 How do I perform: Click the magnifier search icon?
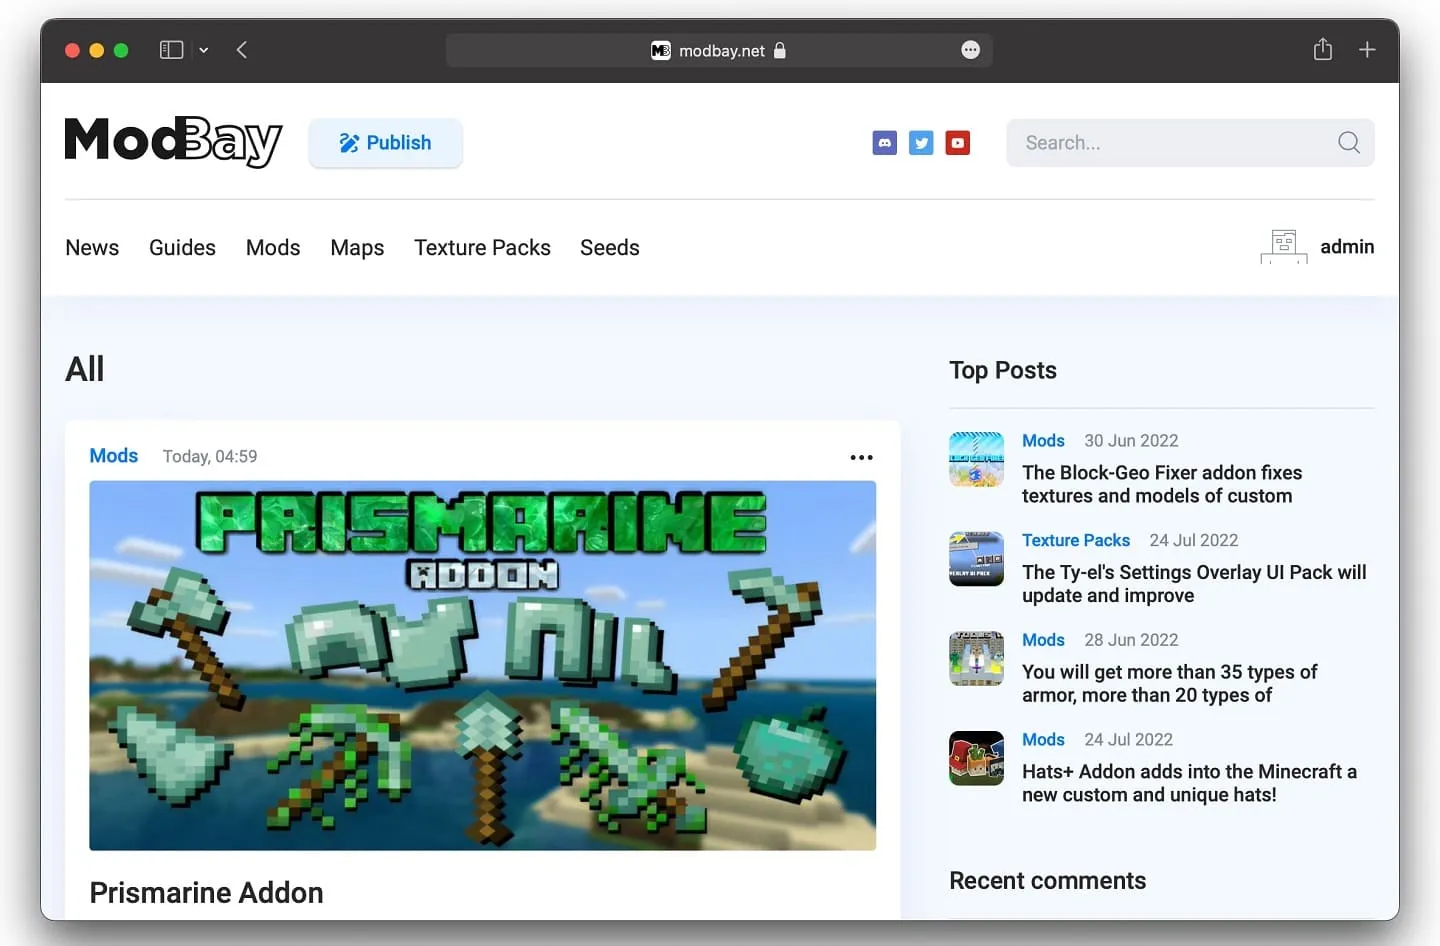[x=1349, y=143]
